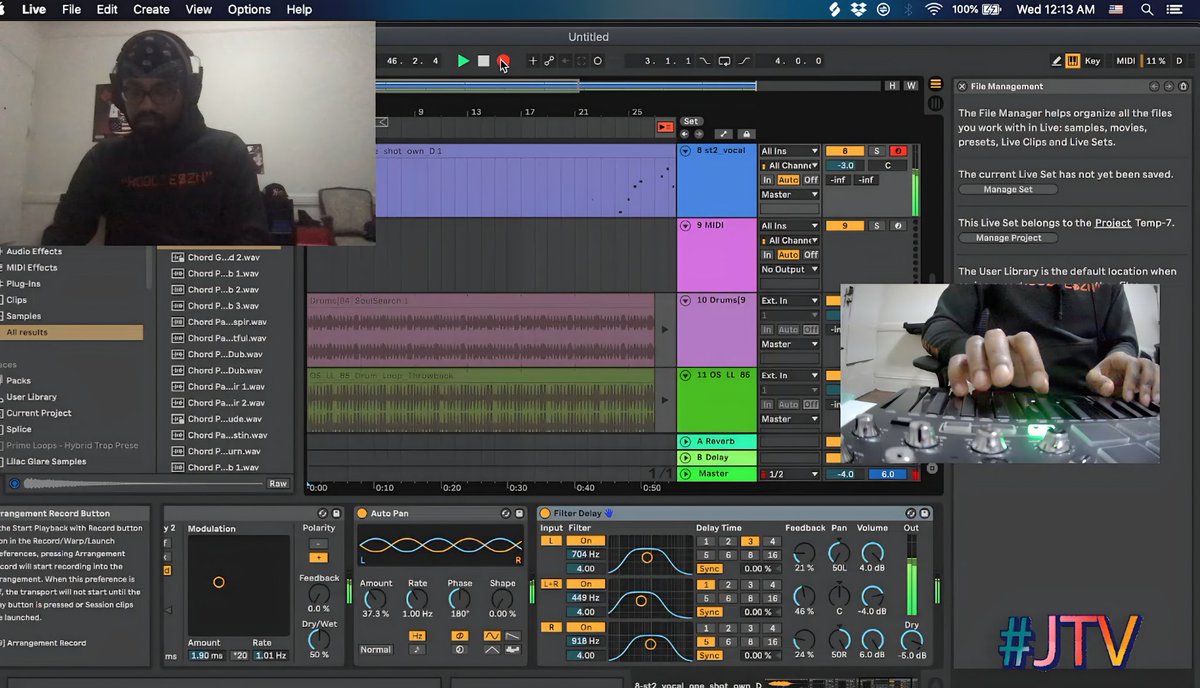This screenshot has height=688, width=1200.
Task: Deactivate track 8 with its activator button
Action: click(845, 151)
